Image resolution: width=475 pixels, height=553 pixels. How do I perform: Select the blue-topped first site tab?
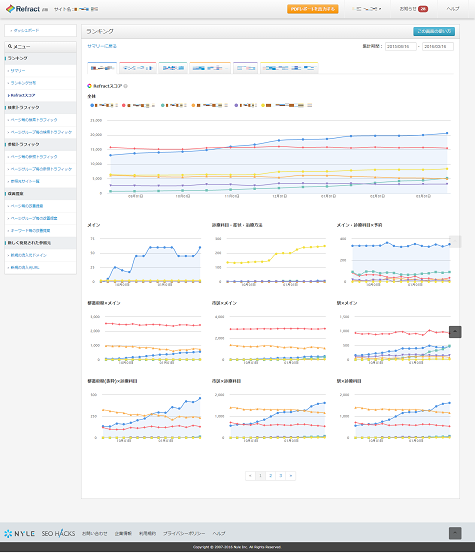pos(102,68)
